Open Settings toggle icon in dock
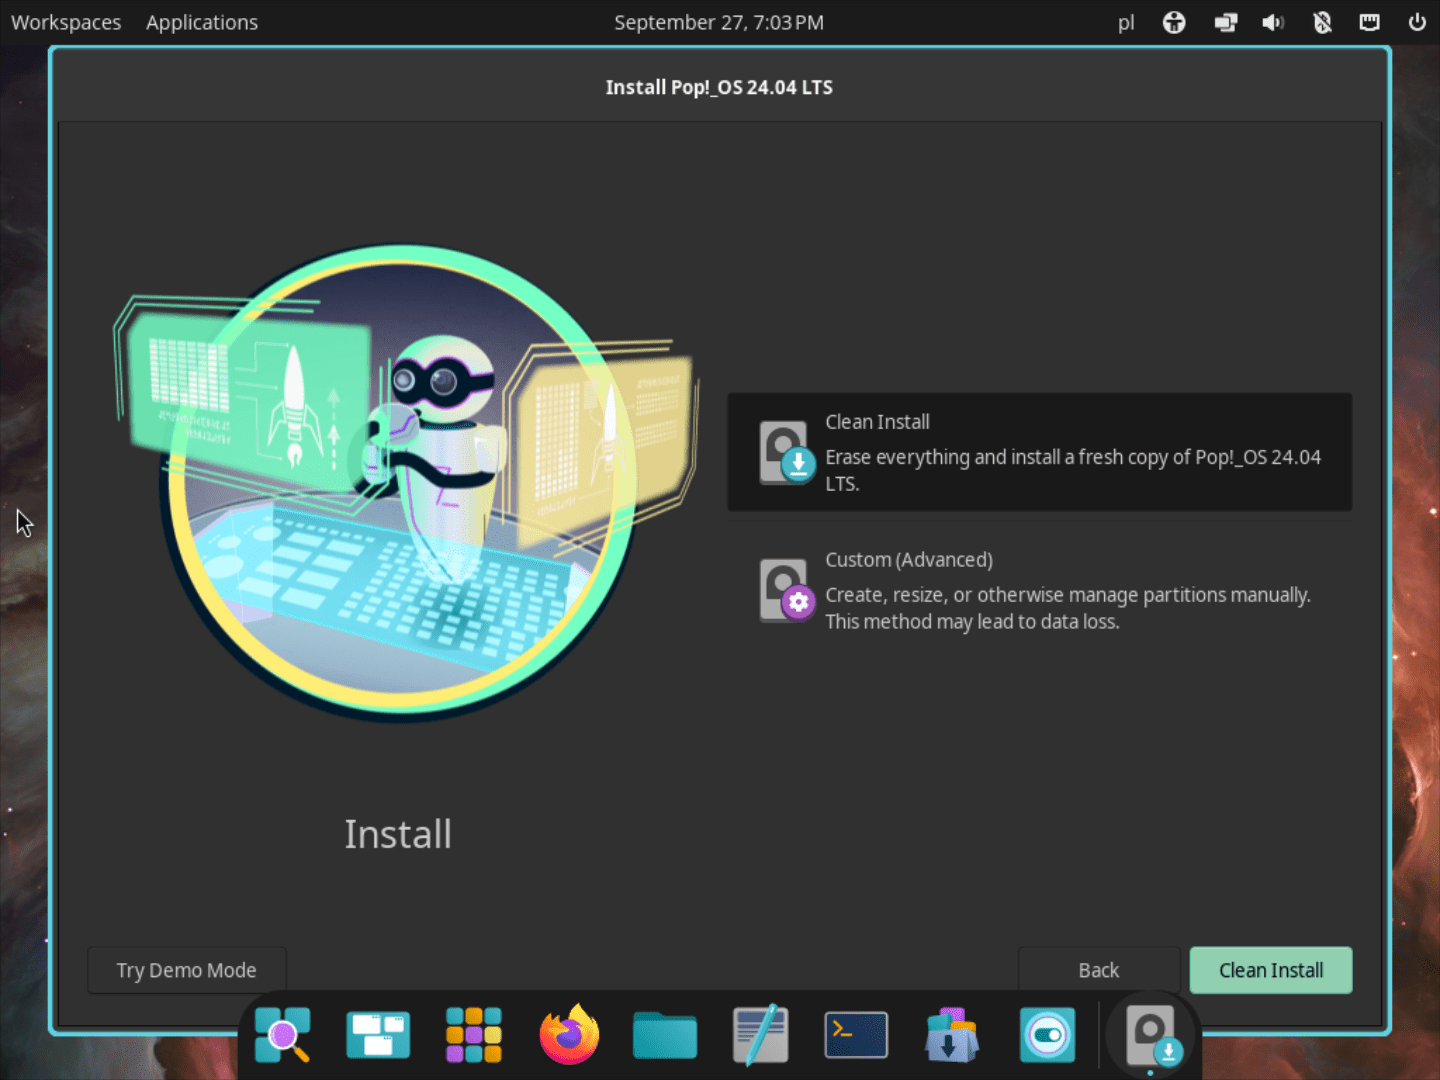The image size is (1440, 1080). point(1047,1035)
